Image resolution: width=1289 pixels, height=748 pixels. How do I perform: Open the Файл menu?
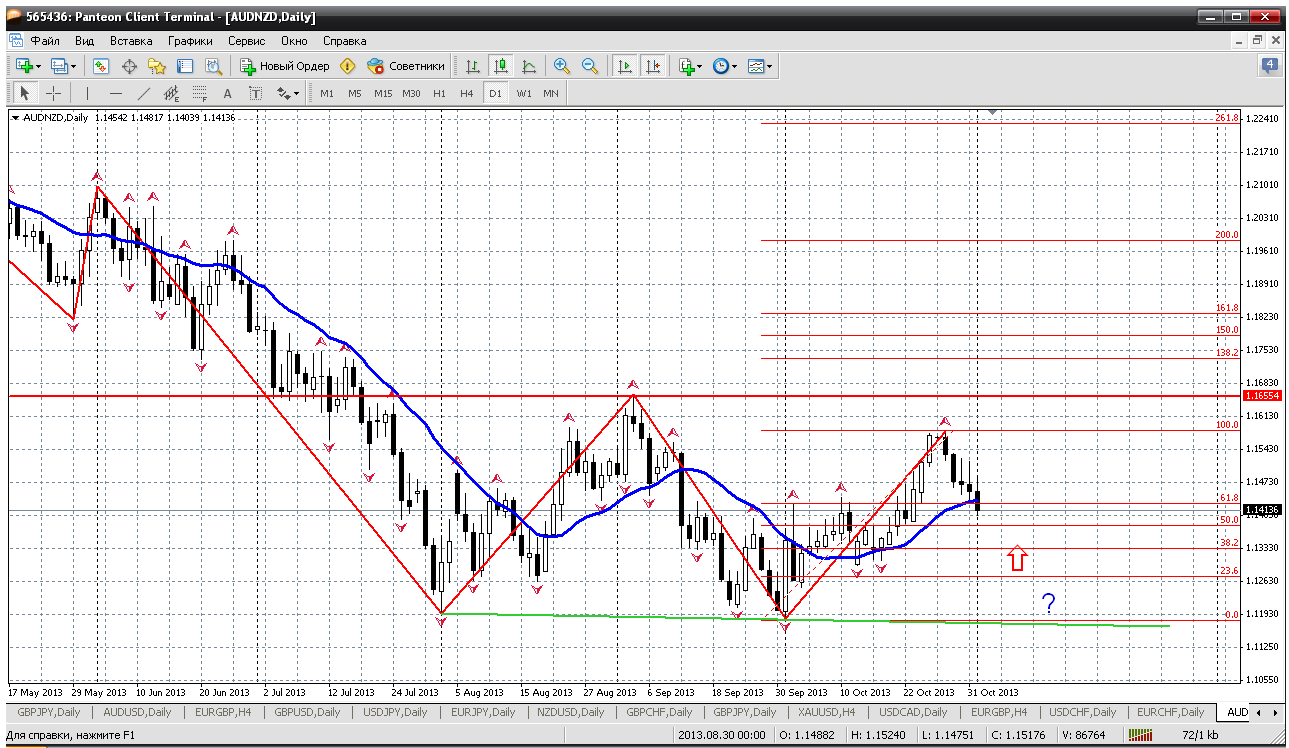point(45,41)
